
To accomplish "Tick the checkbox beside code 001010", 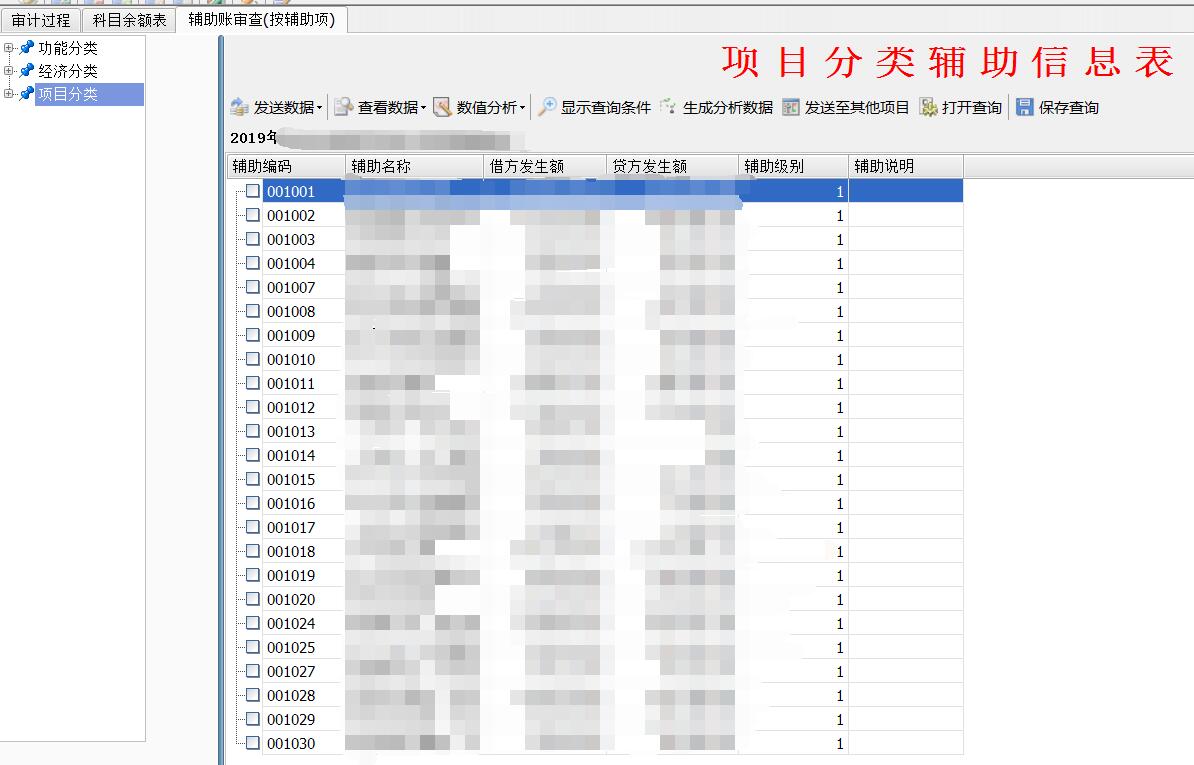I will point(253,359).
